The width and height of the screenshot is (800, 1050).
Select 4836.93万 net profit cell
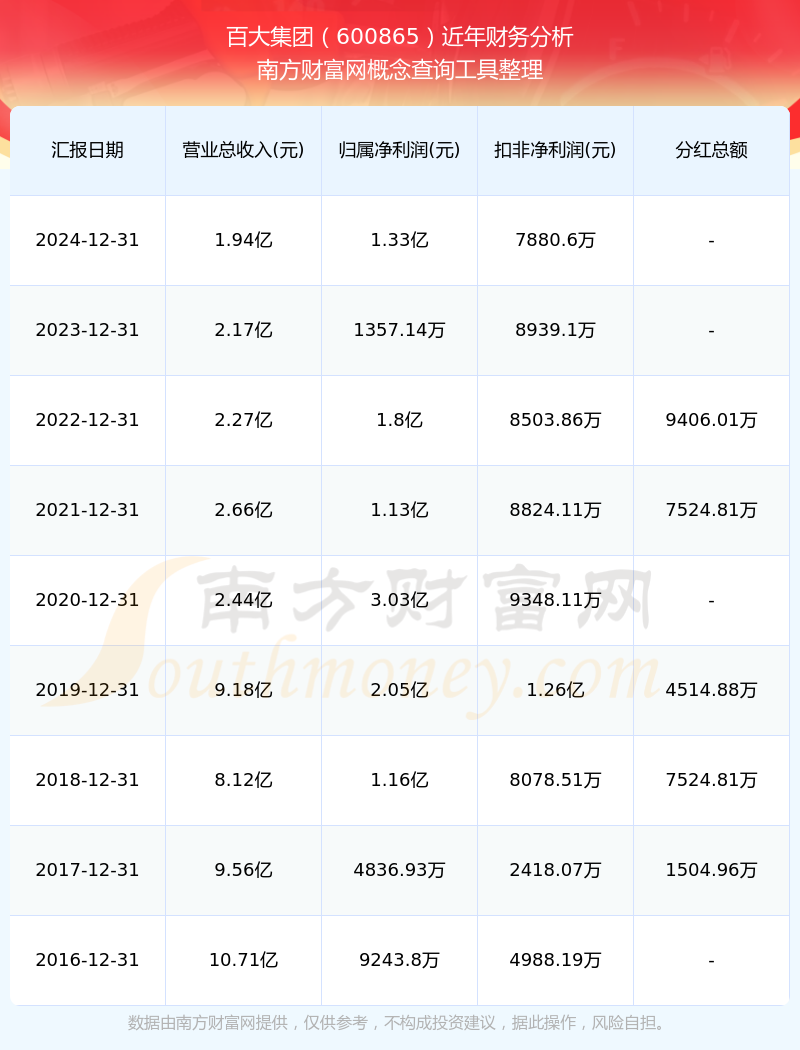coord(400,870)
